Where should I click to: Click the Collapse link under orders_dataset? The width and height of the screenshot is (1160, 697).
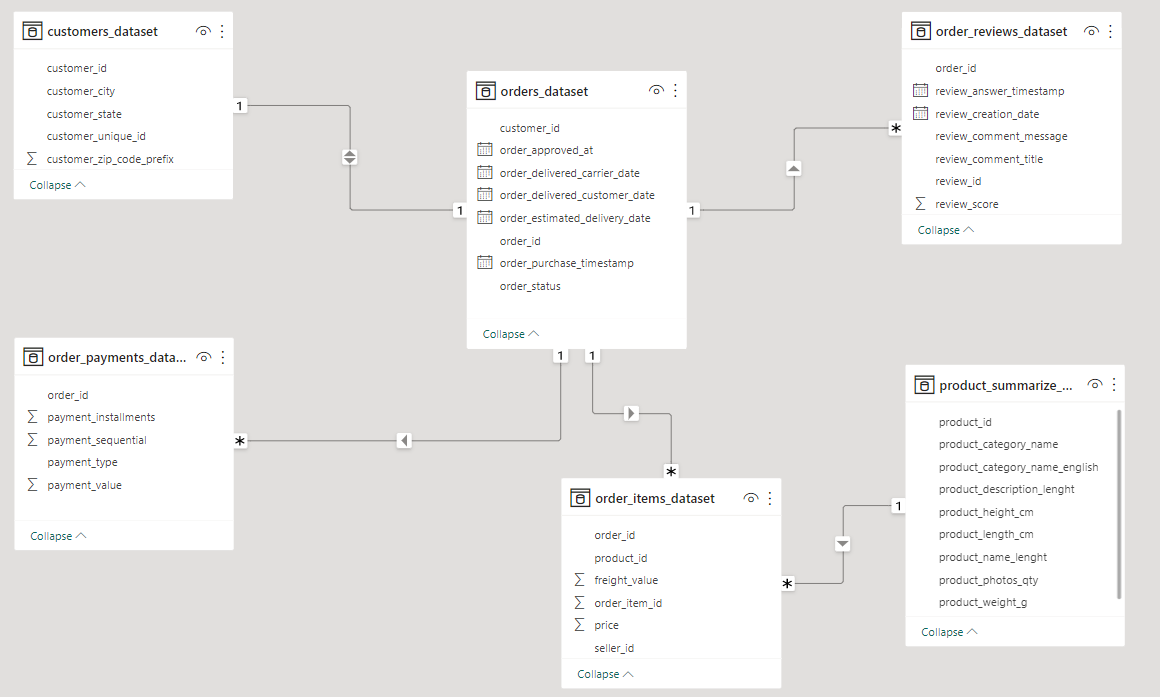point(507,333)
